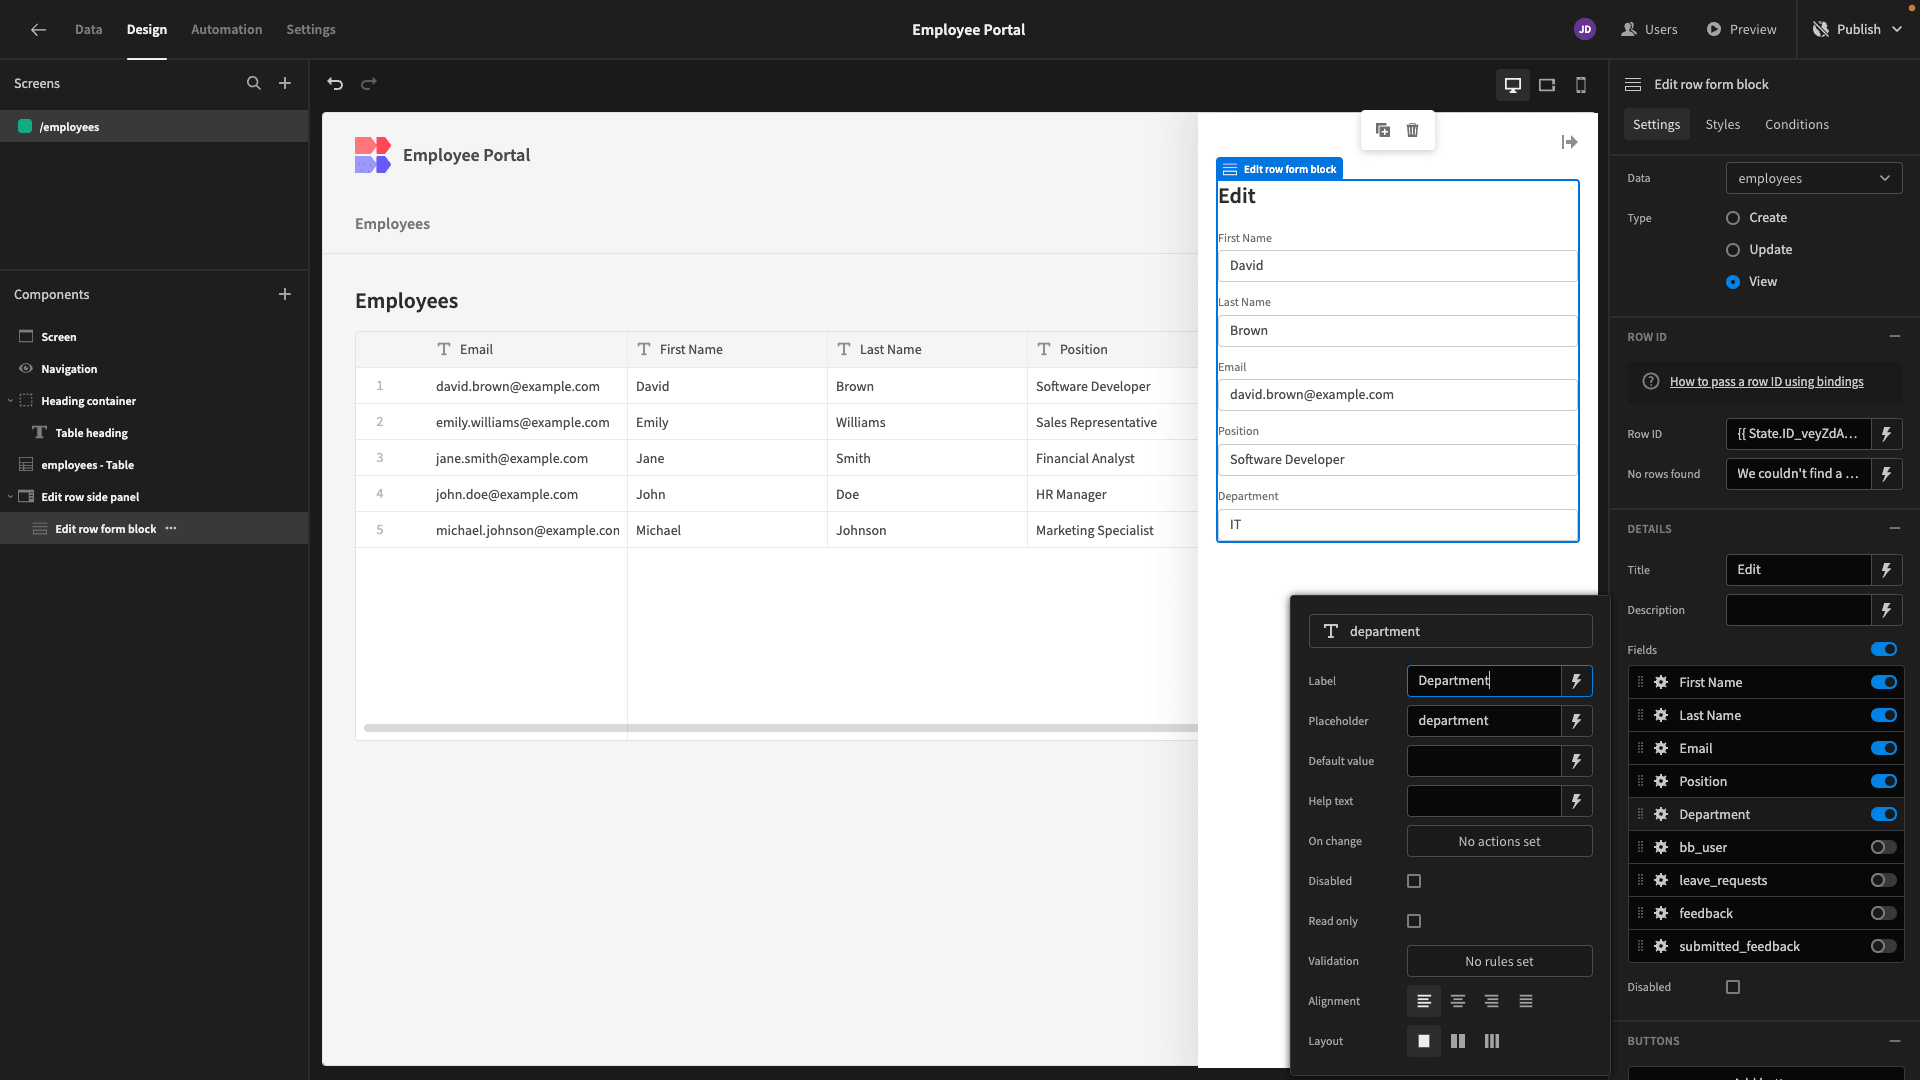
Task: Duplicate the Edit row form block
Action: [1383, 130]
